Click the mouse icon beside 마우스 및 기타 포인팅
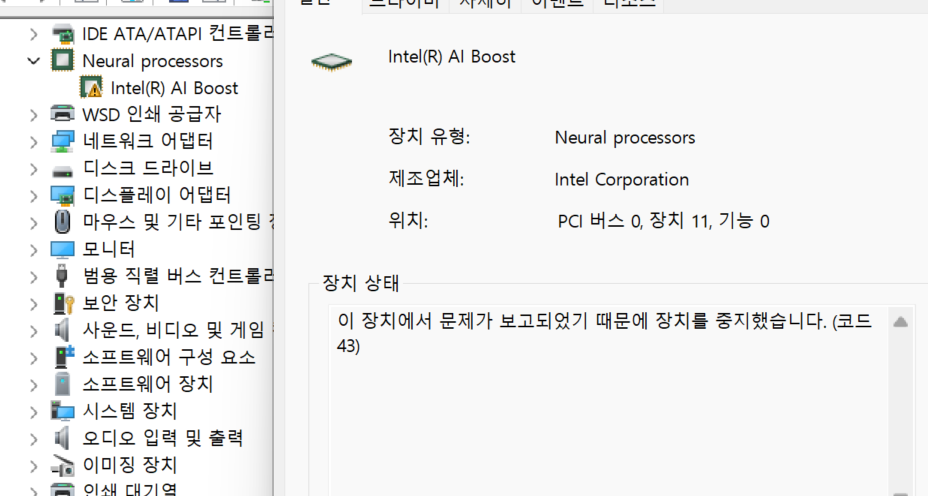The width and height of the screenshot is (928, 496). tap(63, 222)
